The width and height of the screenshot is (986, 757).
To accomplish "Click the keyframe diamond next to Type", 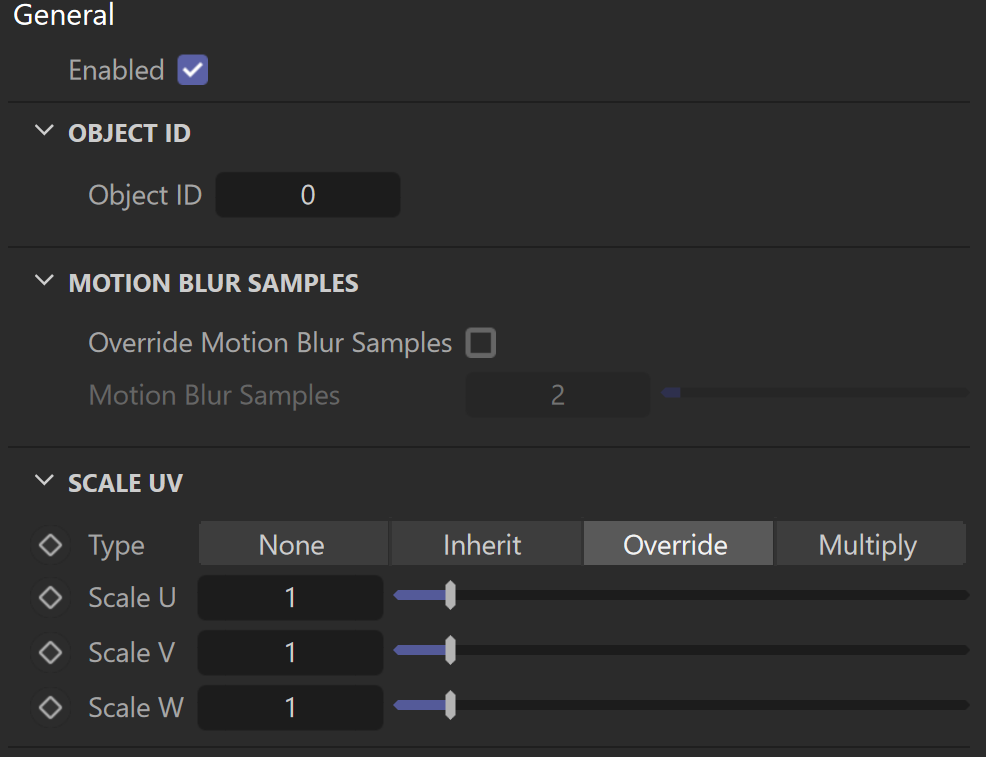I will click(x=50, y=544).
